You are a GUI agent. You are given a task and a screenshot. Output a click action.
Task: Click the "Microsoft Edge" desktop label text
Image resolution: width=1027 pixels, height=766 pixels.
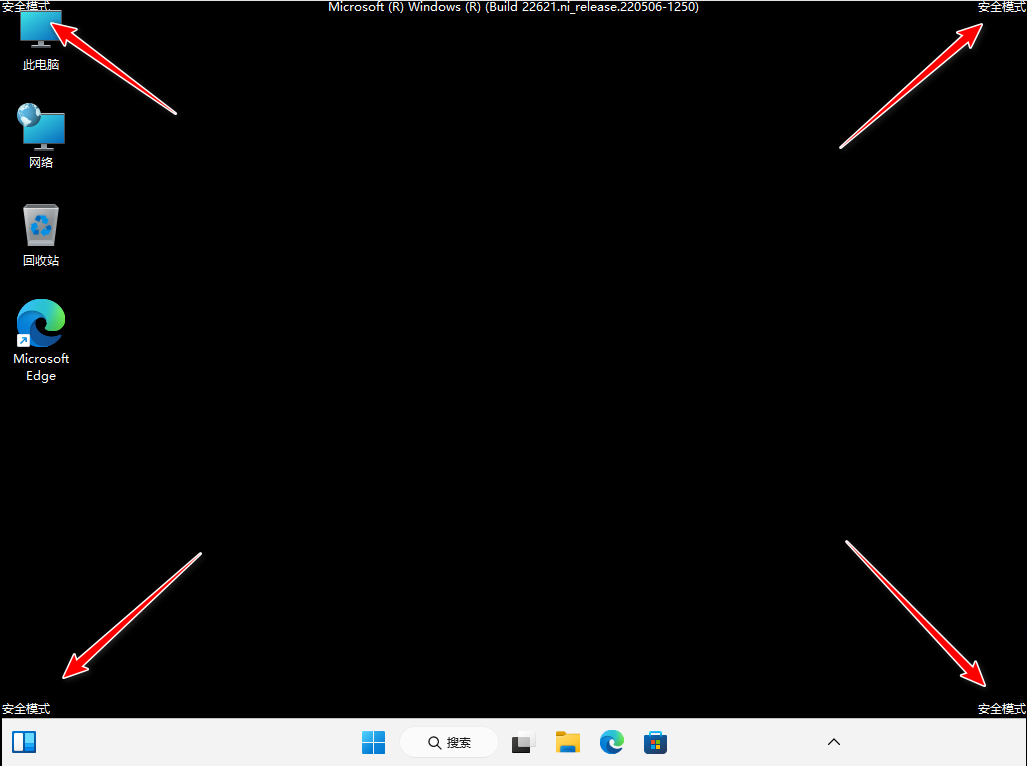[x=41, y=367]
